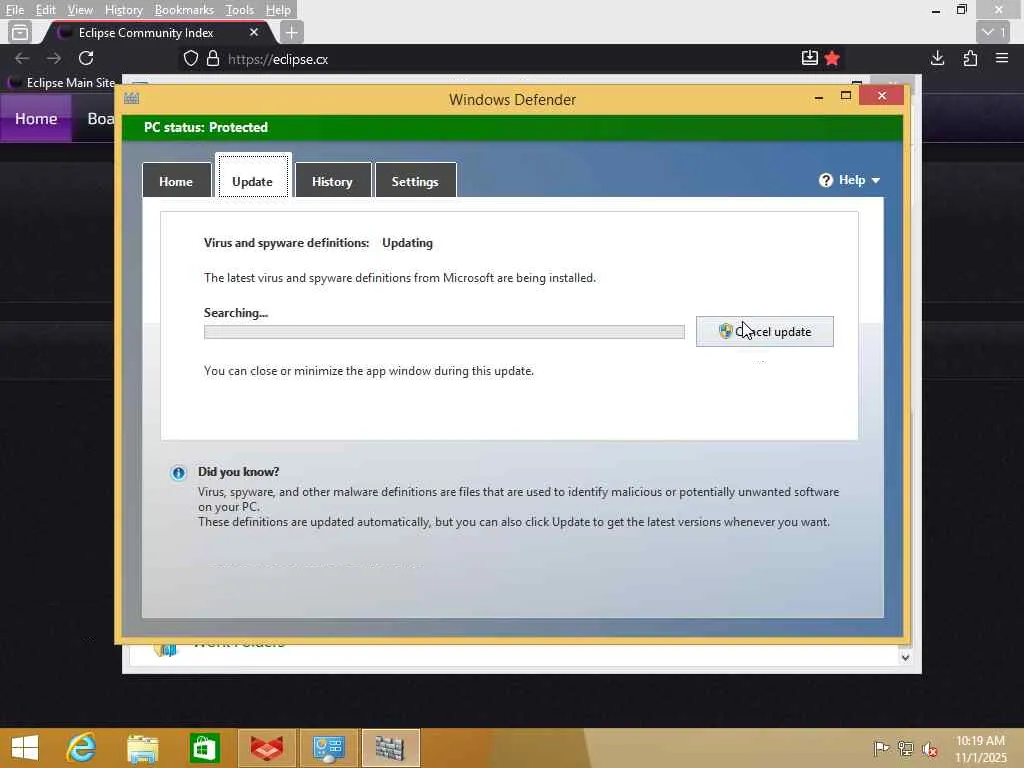Switch to the Windows Defender taskbar icon
The height and width of the screenshot is (768, 1024).
pyautogui.click(x=390, y=748)
